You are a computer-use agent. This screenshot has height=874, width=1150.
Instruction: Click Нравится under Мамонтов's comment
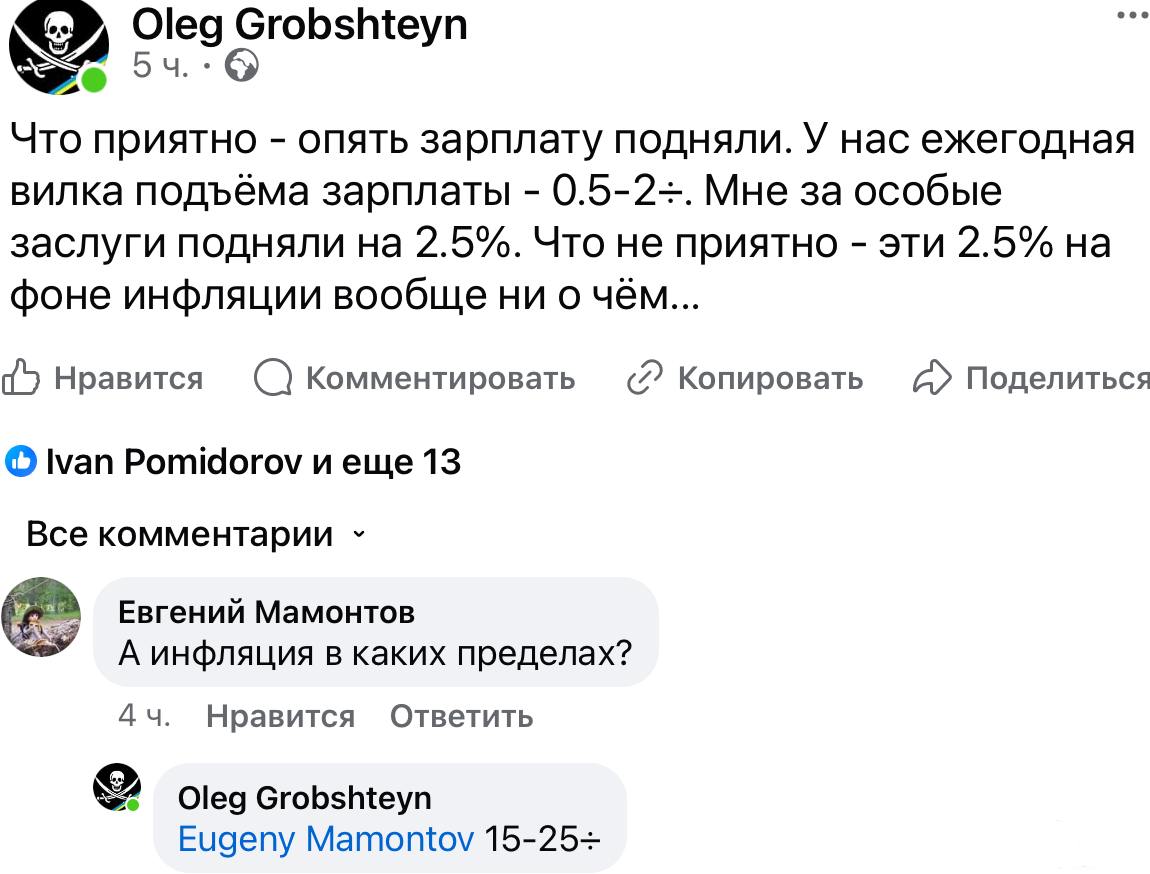pos(280,716)
